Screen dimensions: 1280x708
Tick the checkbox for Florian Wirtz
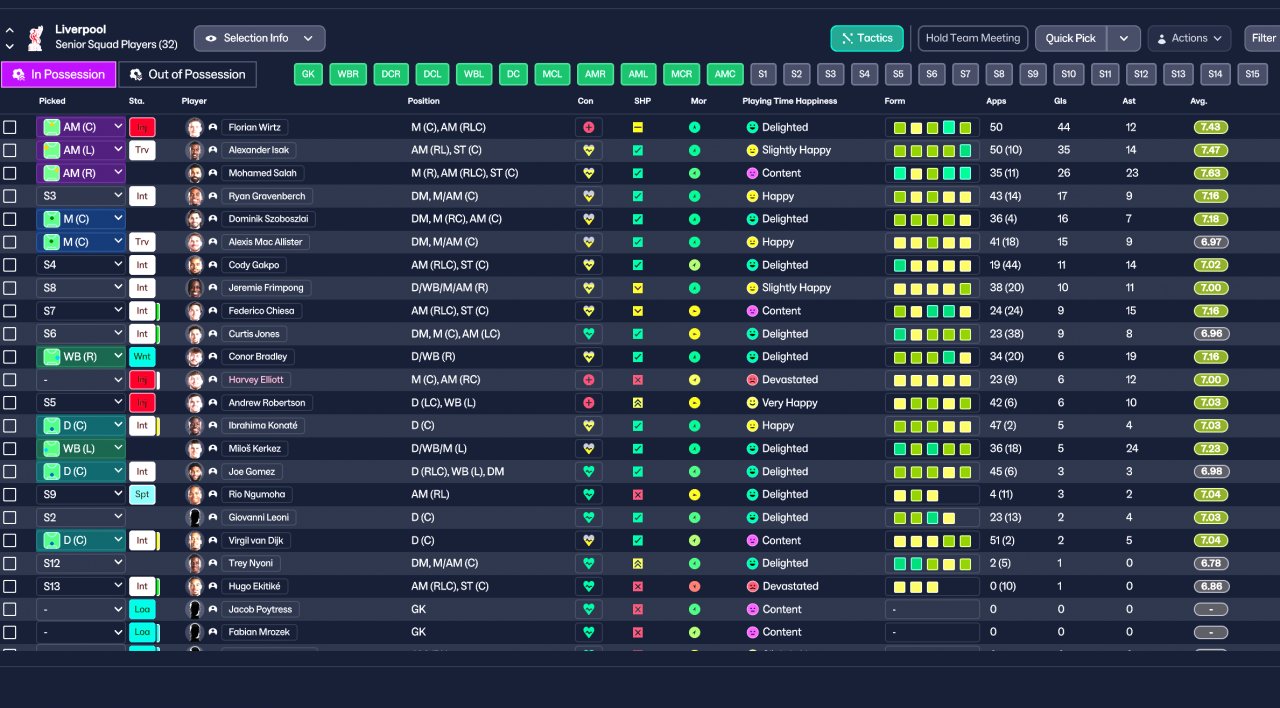click(x=10, y=128)
